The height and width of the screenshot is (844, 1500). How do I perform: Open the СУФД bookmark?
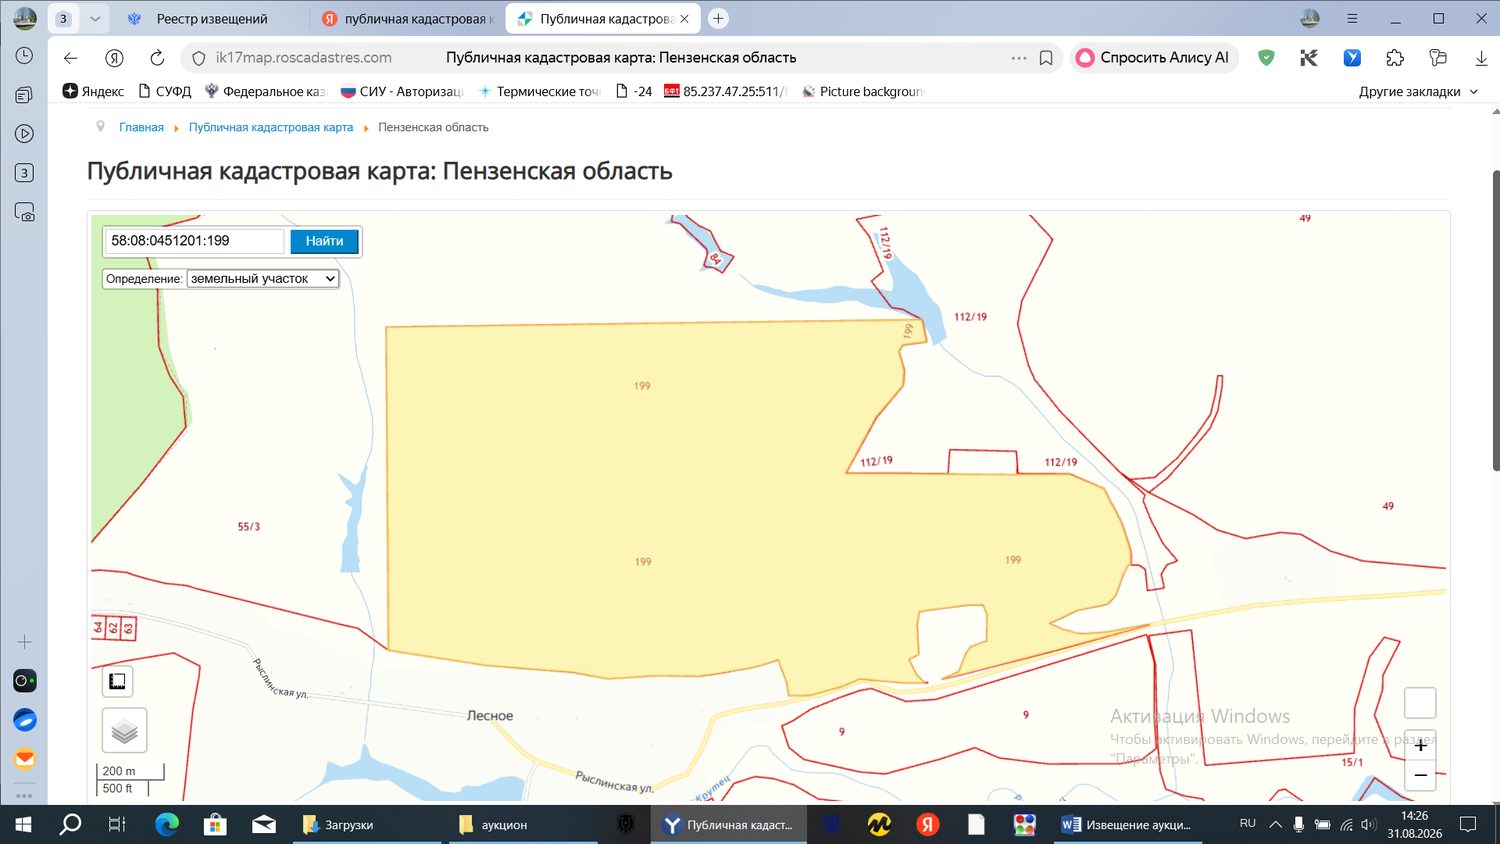165,91
